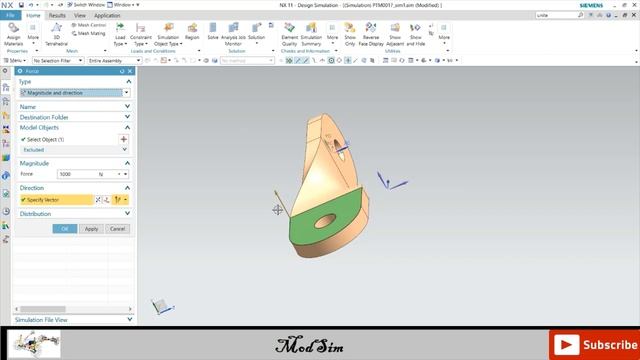The width and height of the screenshot is (640, 360).
Task: Click Reverse Face Display
Action: [x=371, y=34]
